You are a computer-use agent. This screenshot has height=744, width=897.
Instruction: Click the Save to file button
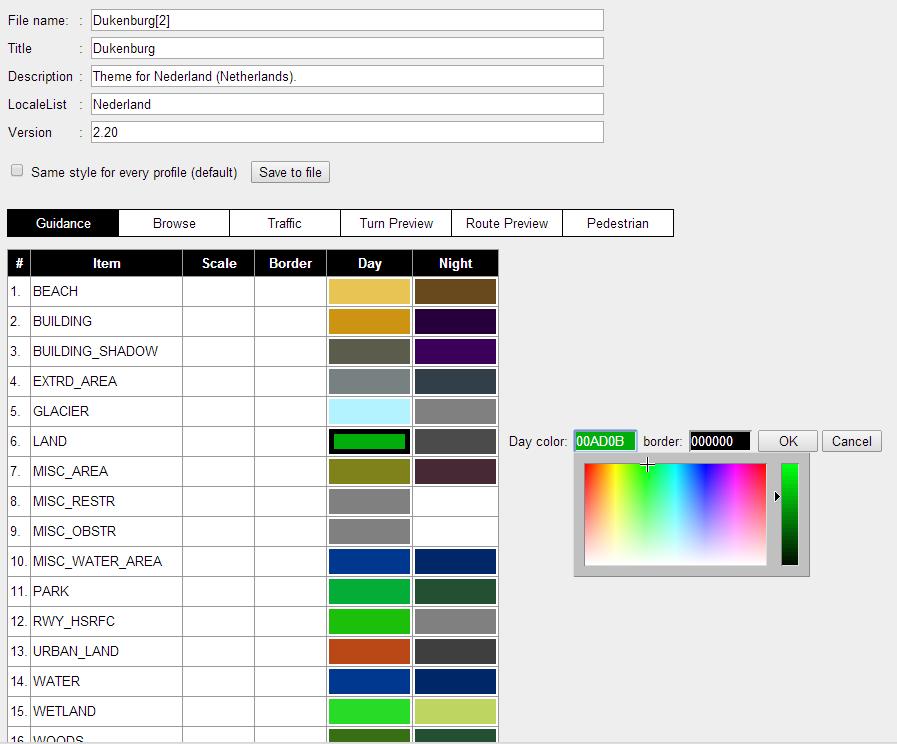(x=290, y=172)
